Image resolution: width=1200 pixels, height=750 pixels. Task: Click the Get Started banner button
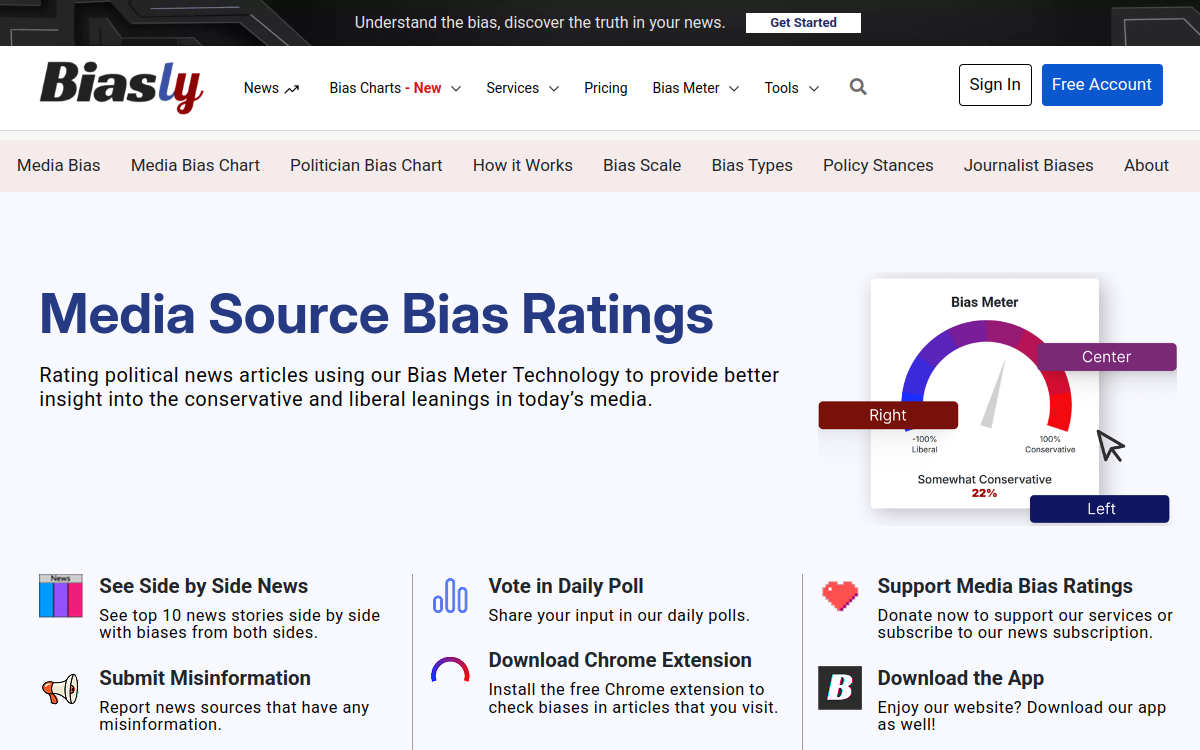[x=803, y=23]
